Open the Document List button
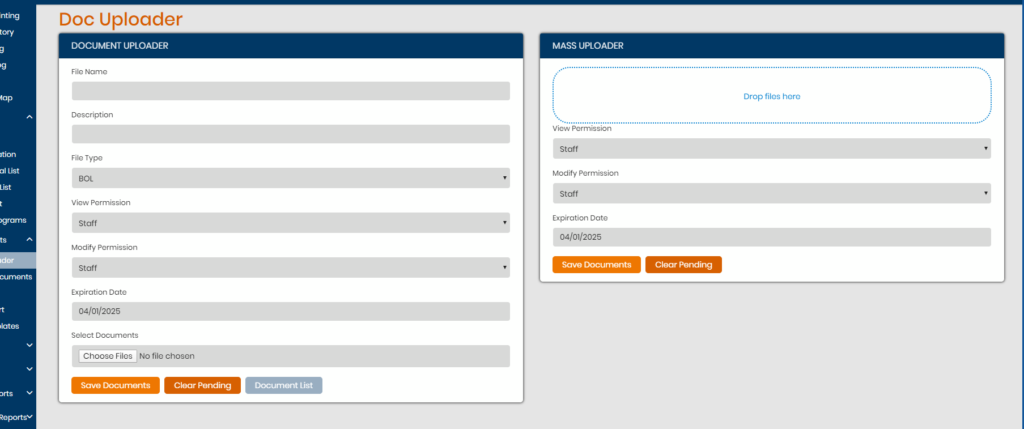This screenshot has height=429, width=1024. point(283,385)
